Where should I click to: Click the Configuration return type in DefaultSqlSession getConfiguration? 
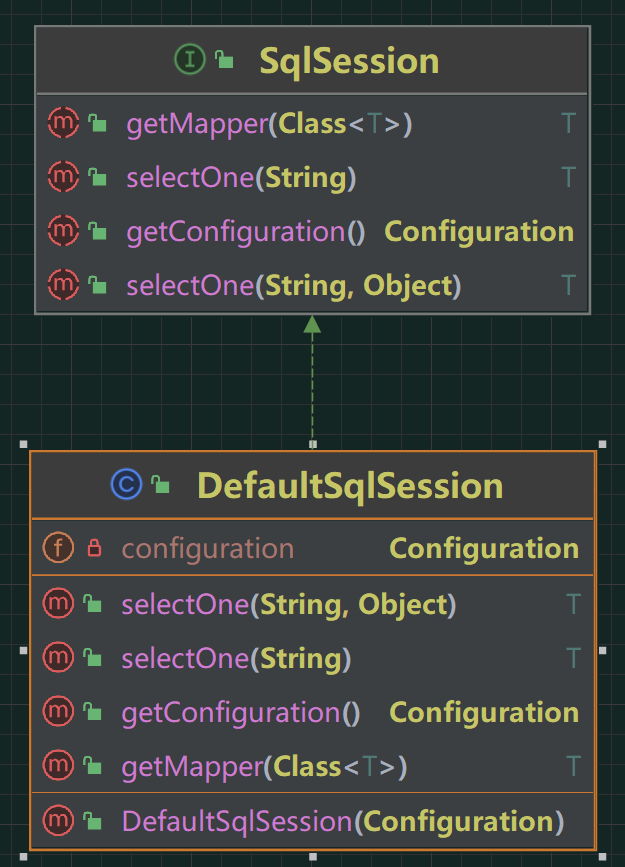(x=484, y=712)
